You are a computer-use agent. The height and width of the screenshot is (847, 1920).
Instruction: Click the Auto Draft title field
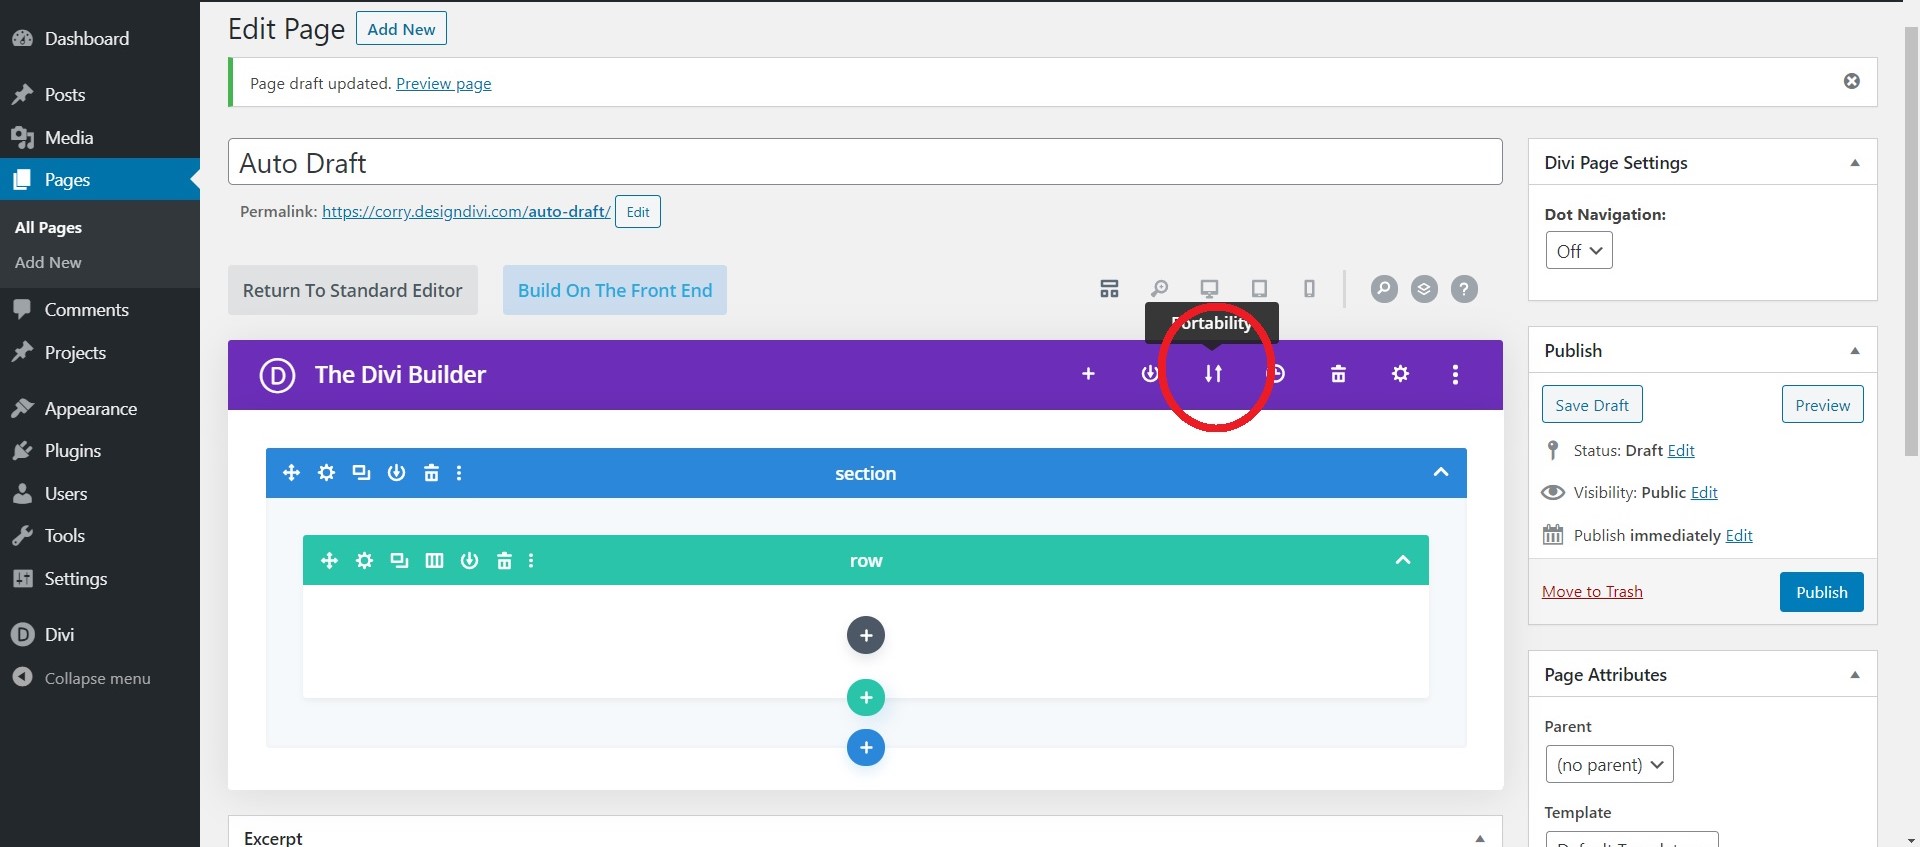(865, 162)
